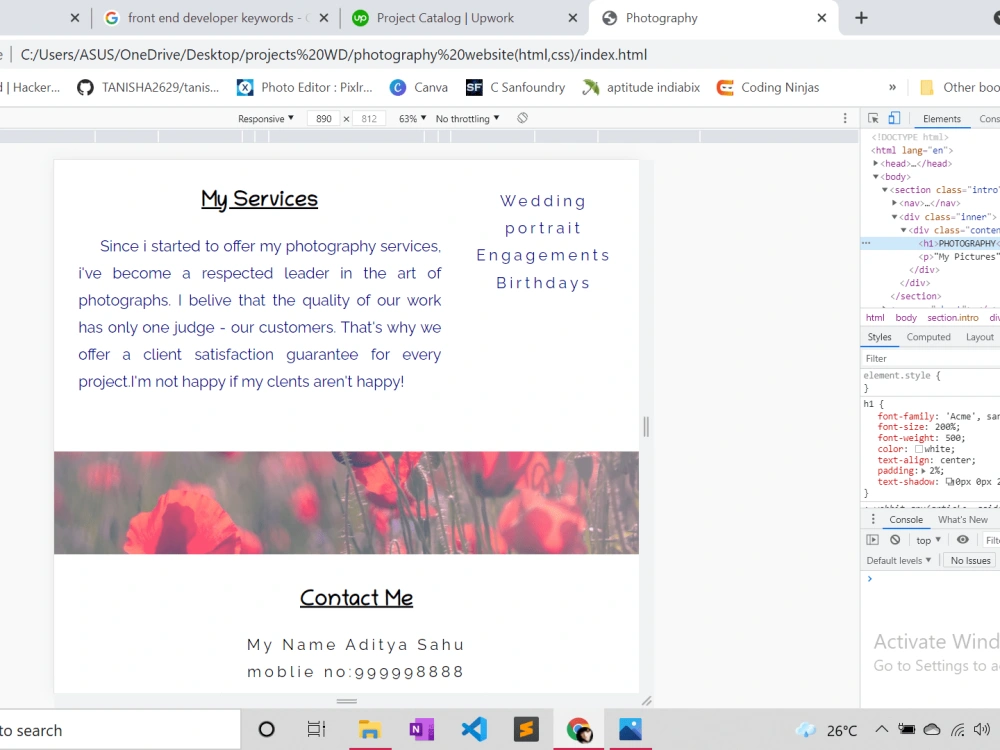Open the white color swatch picker

pyautogui.click(x=919, y=449)
